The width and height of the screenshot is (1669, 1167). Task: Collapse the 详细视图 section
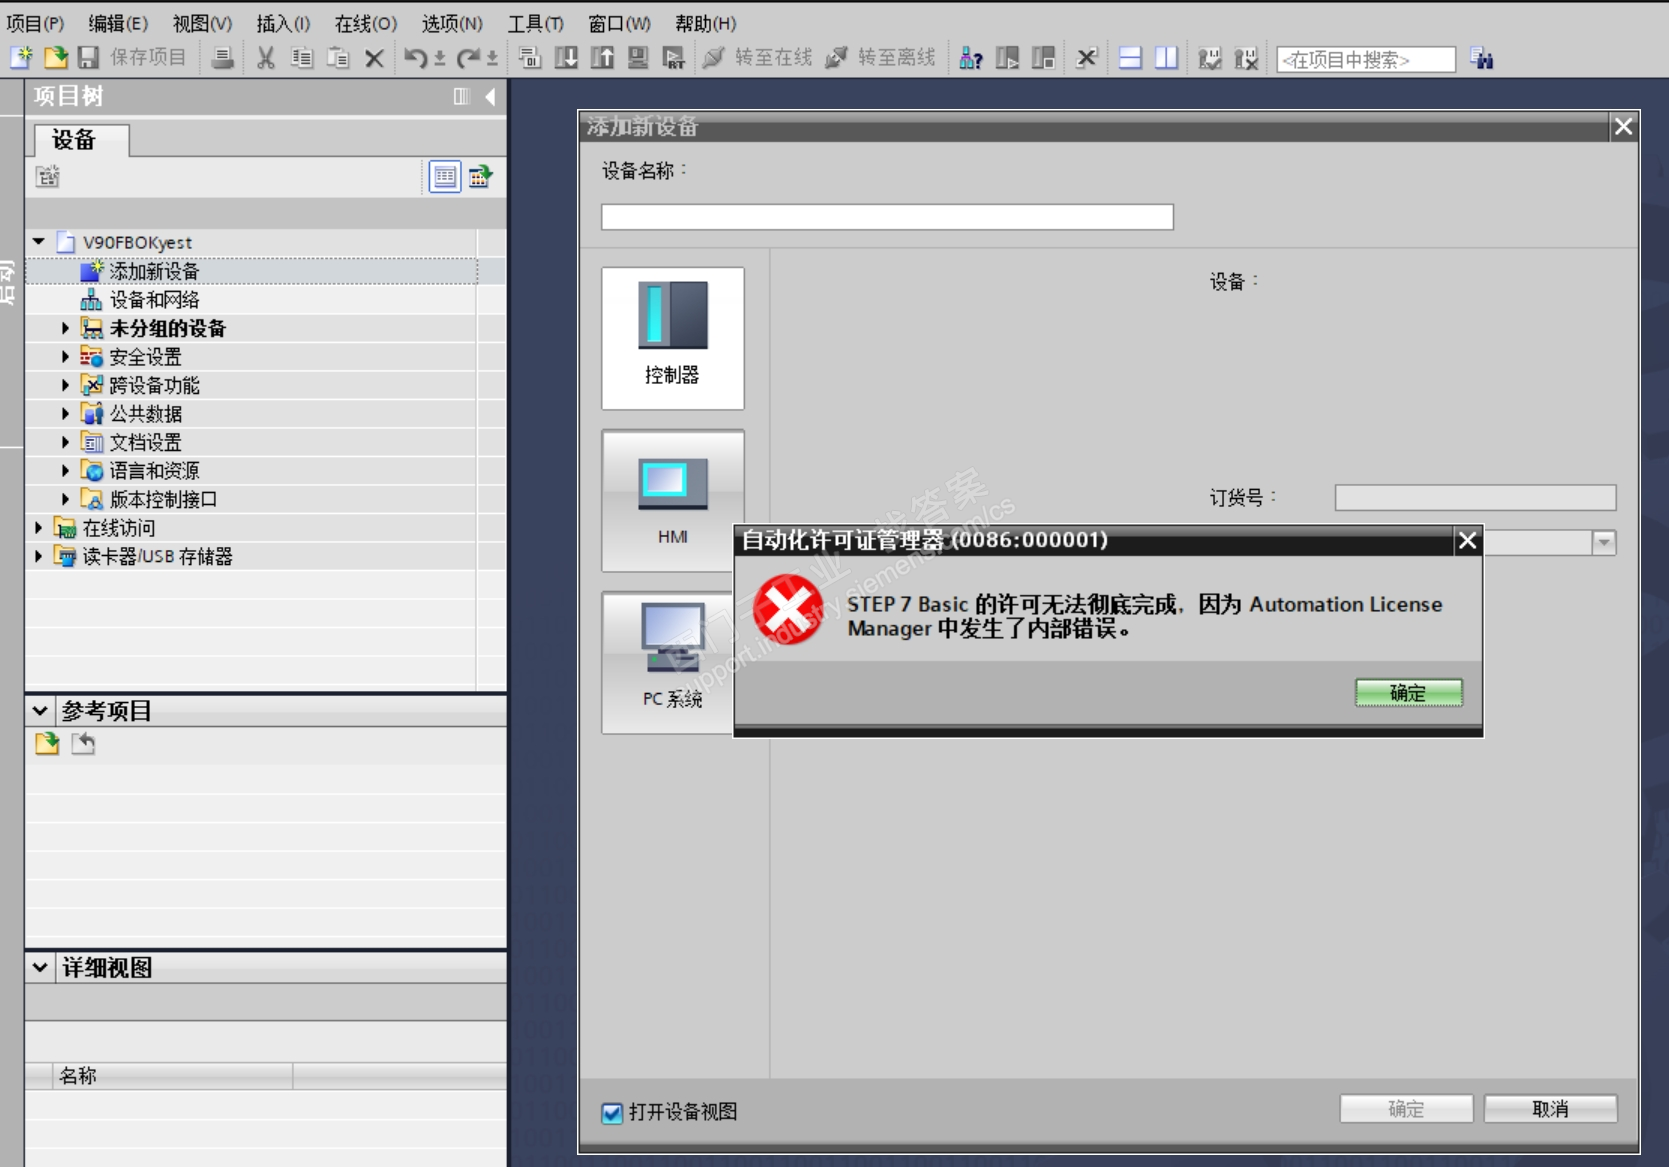coord(40,967)
